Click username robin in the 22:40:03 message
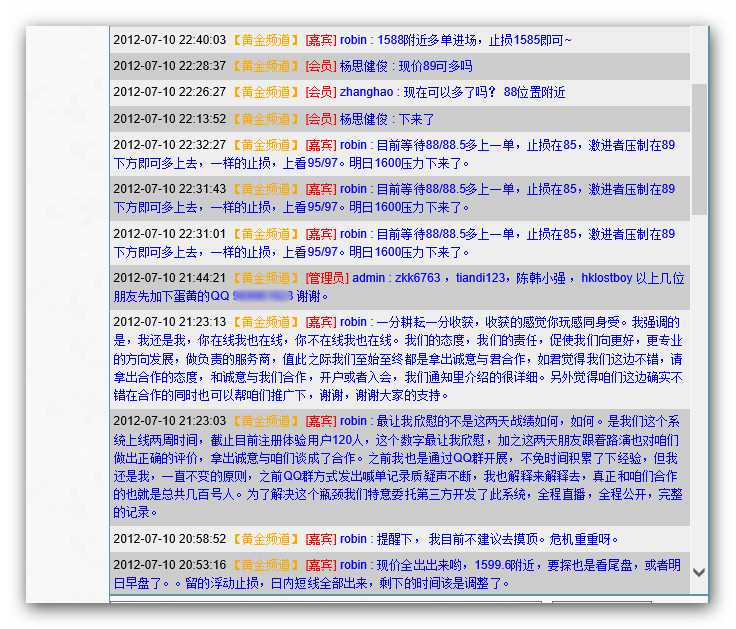This screenshot has width=736, height=629. coord(353,40)
